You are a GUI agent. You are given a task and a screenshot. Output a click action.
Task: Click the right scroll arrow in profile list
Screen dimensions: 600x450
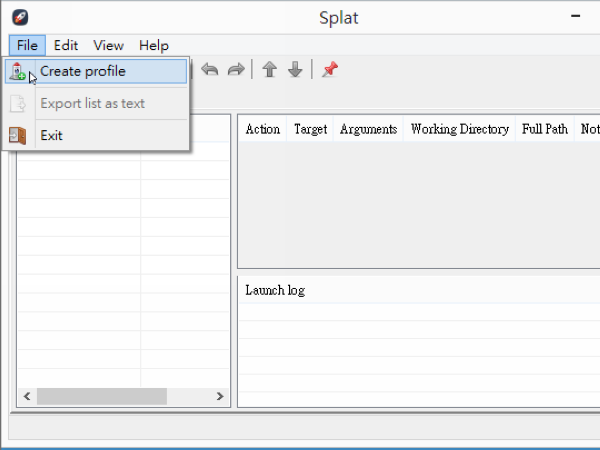pyautogui.click(x=220, y=396)
